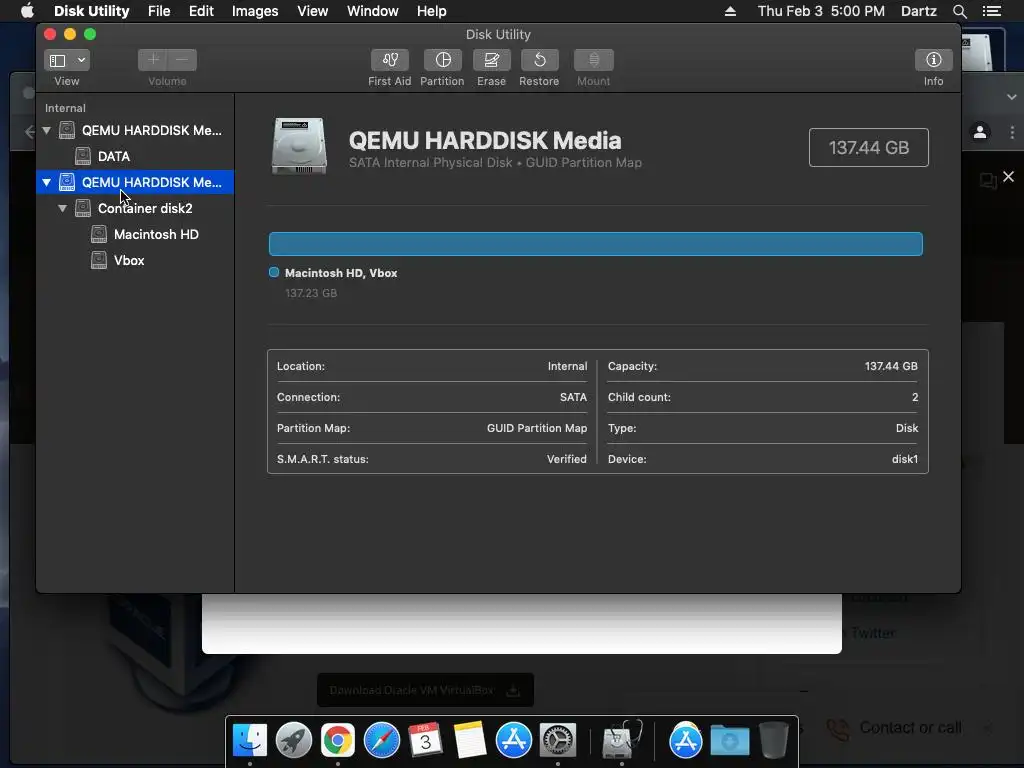Open System Preferences from the Dock

[557, 741]
